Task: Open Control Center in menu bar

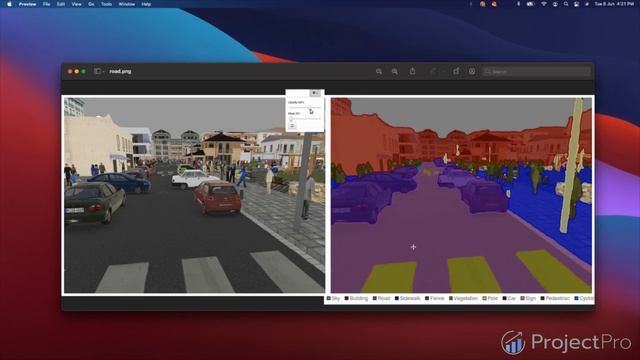Action: (576, 4)
